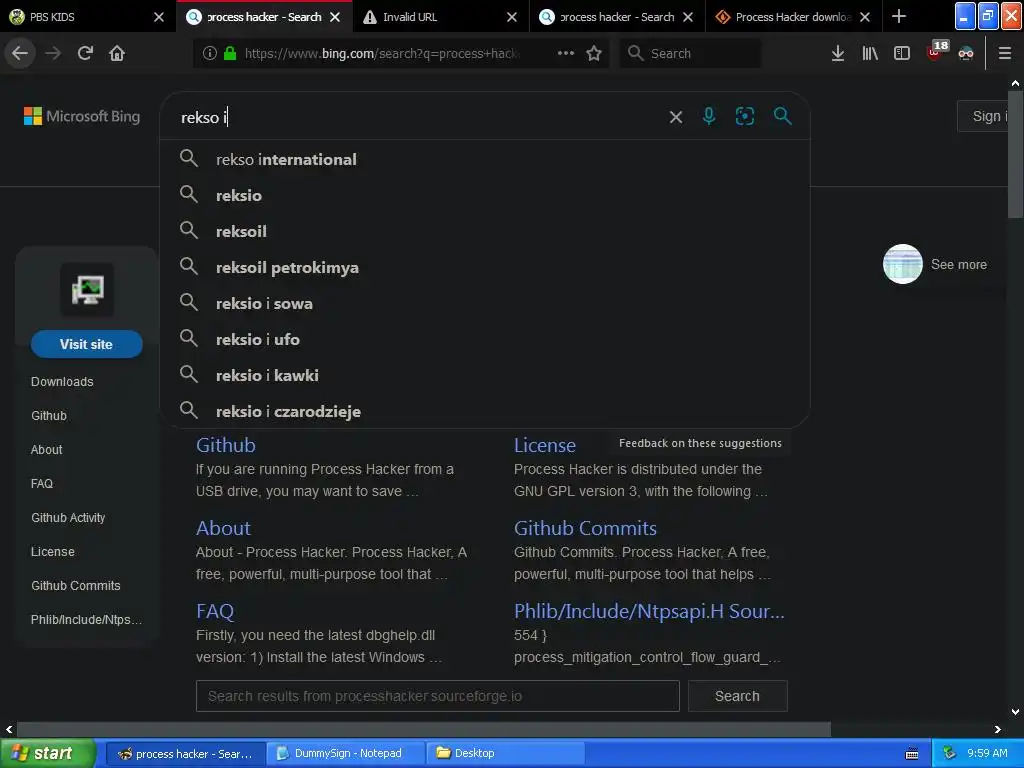Clear the Bing search box text
1024x768 pixels.
pyautogui.click(x=676, y=117)
